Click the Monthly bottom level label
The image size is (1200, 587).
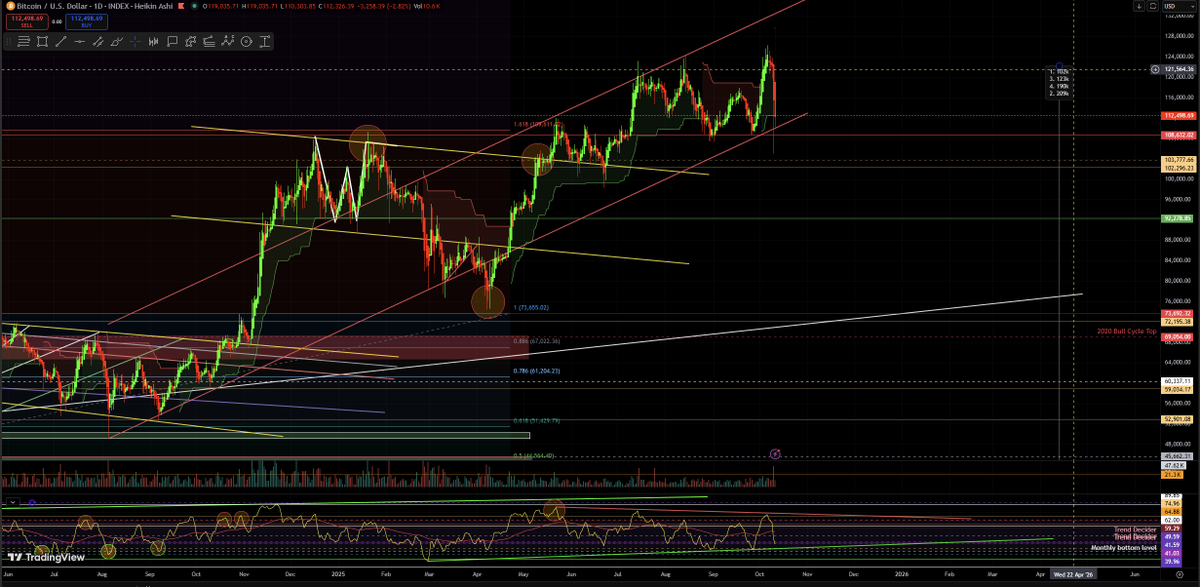1124,548
